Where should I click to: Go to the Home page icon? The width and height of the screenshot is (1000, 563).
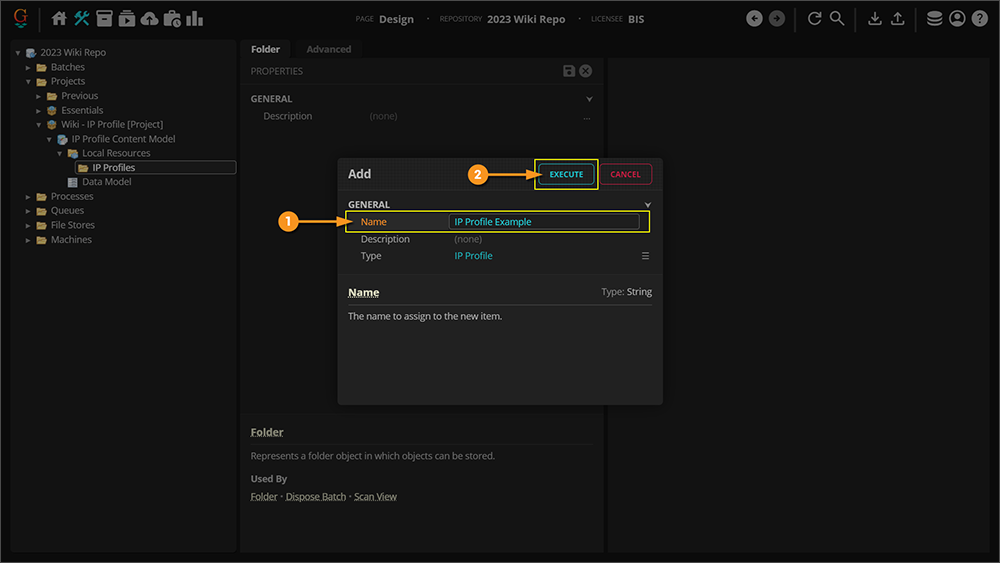click(59, 18)
